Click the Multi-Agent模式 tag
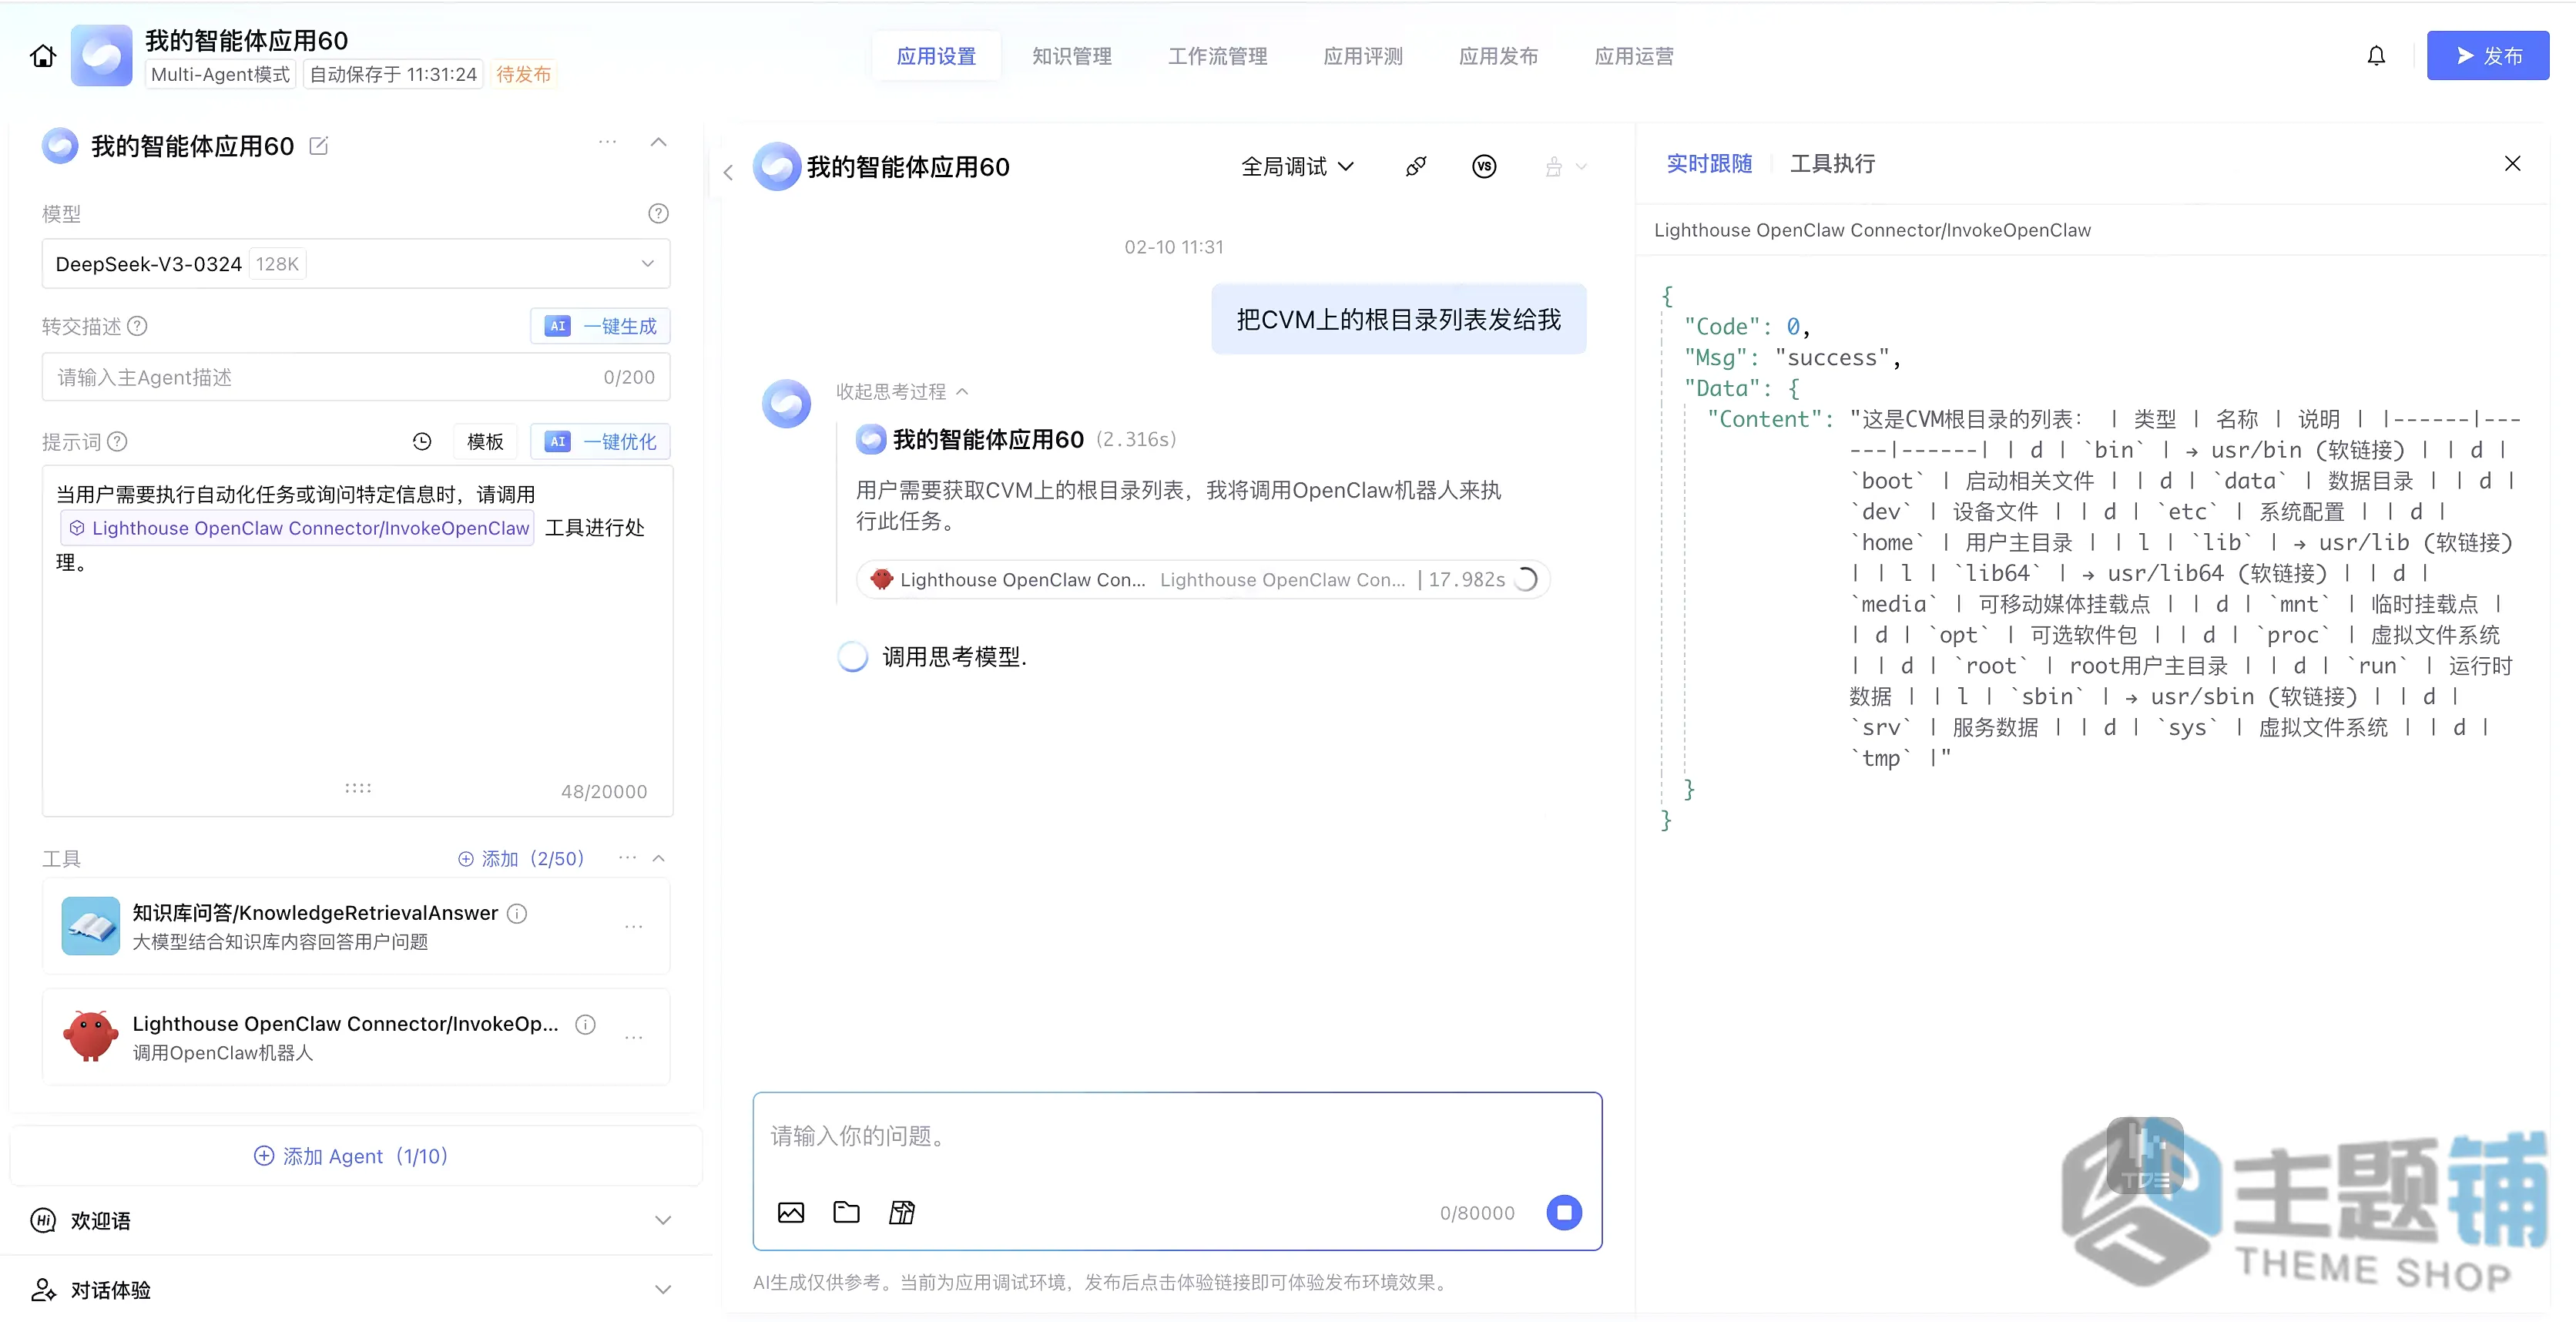Image resolution: width=2576 pixels, height=1322 pixels. click(x=220, y=74)
